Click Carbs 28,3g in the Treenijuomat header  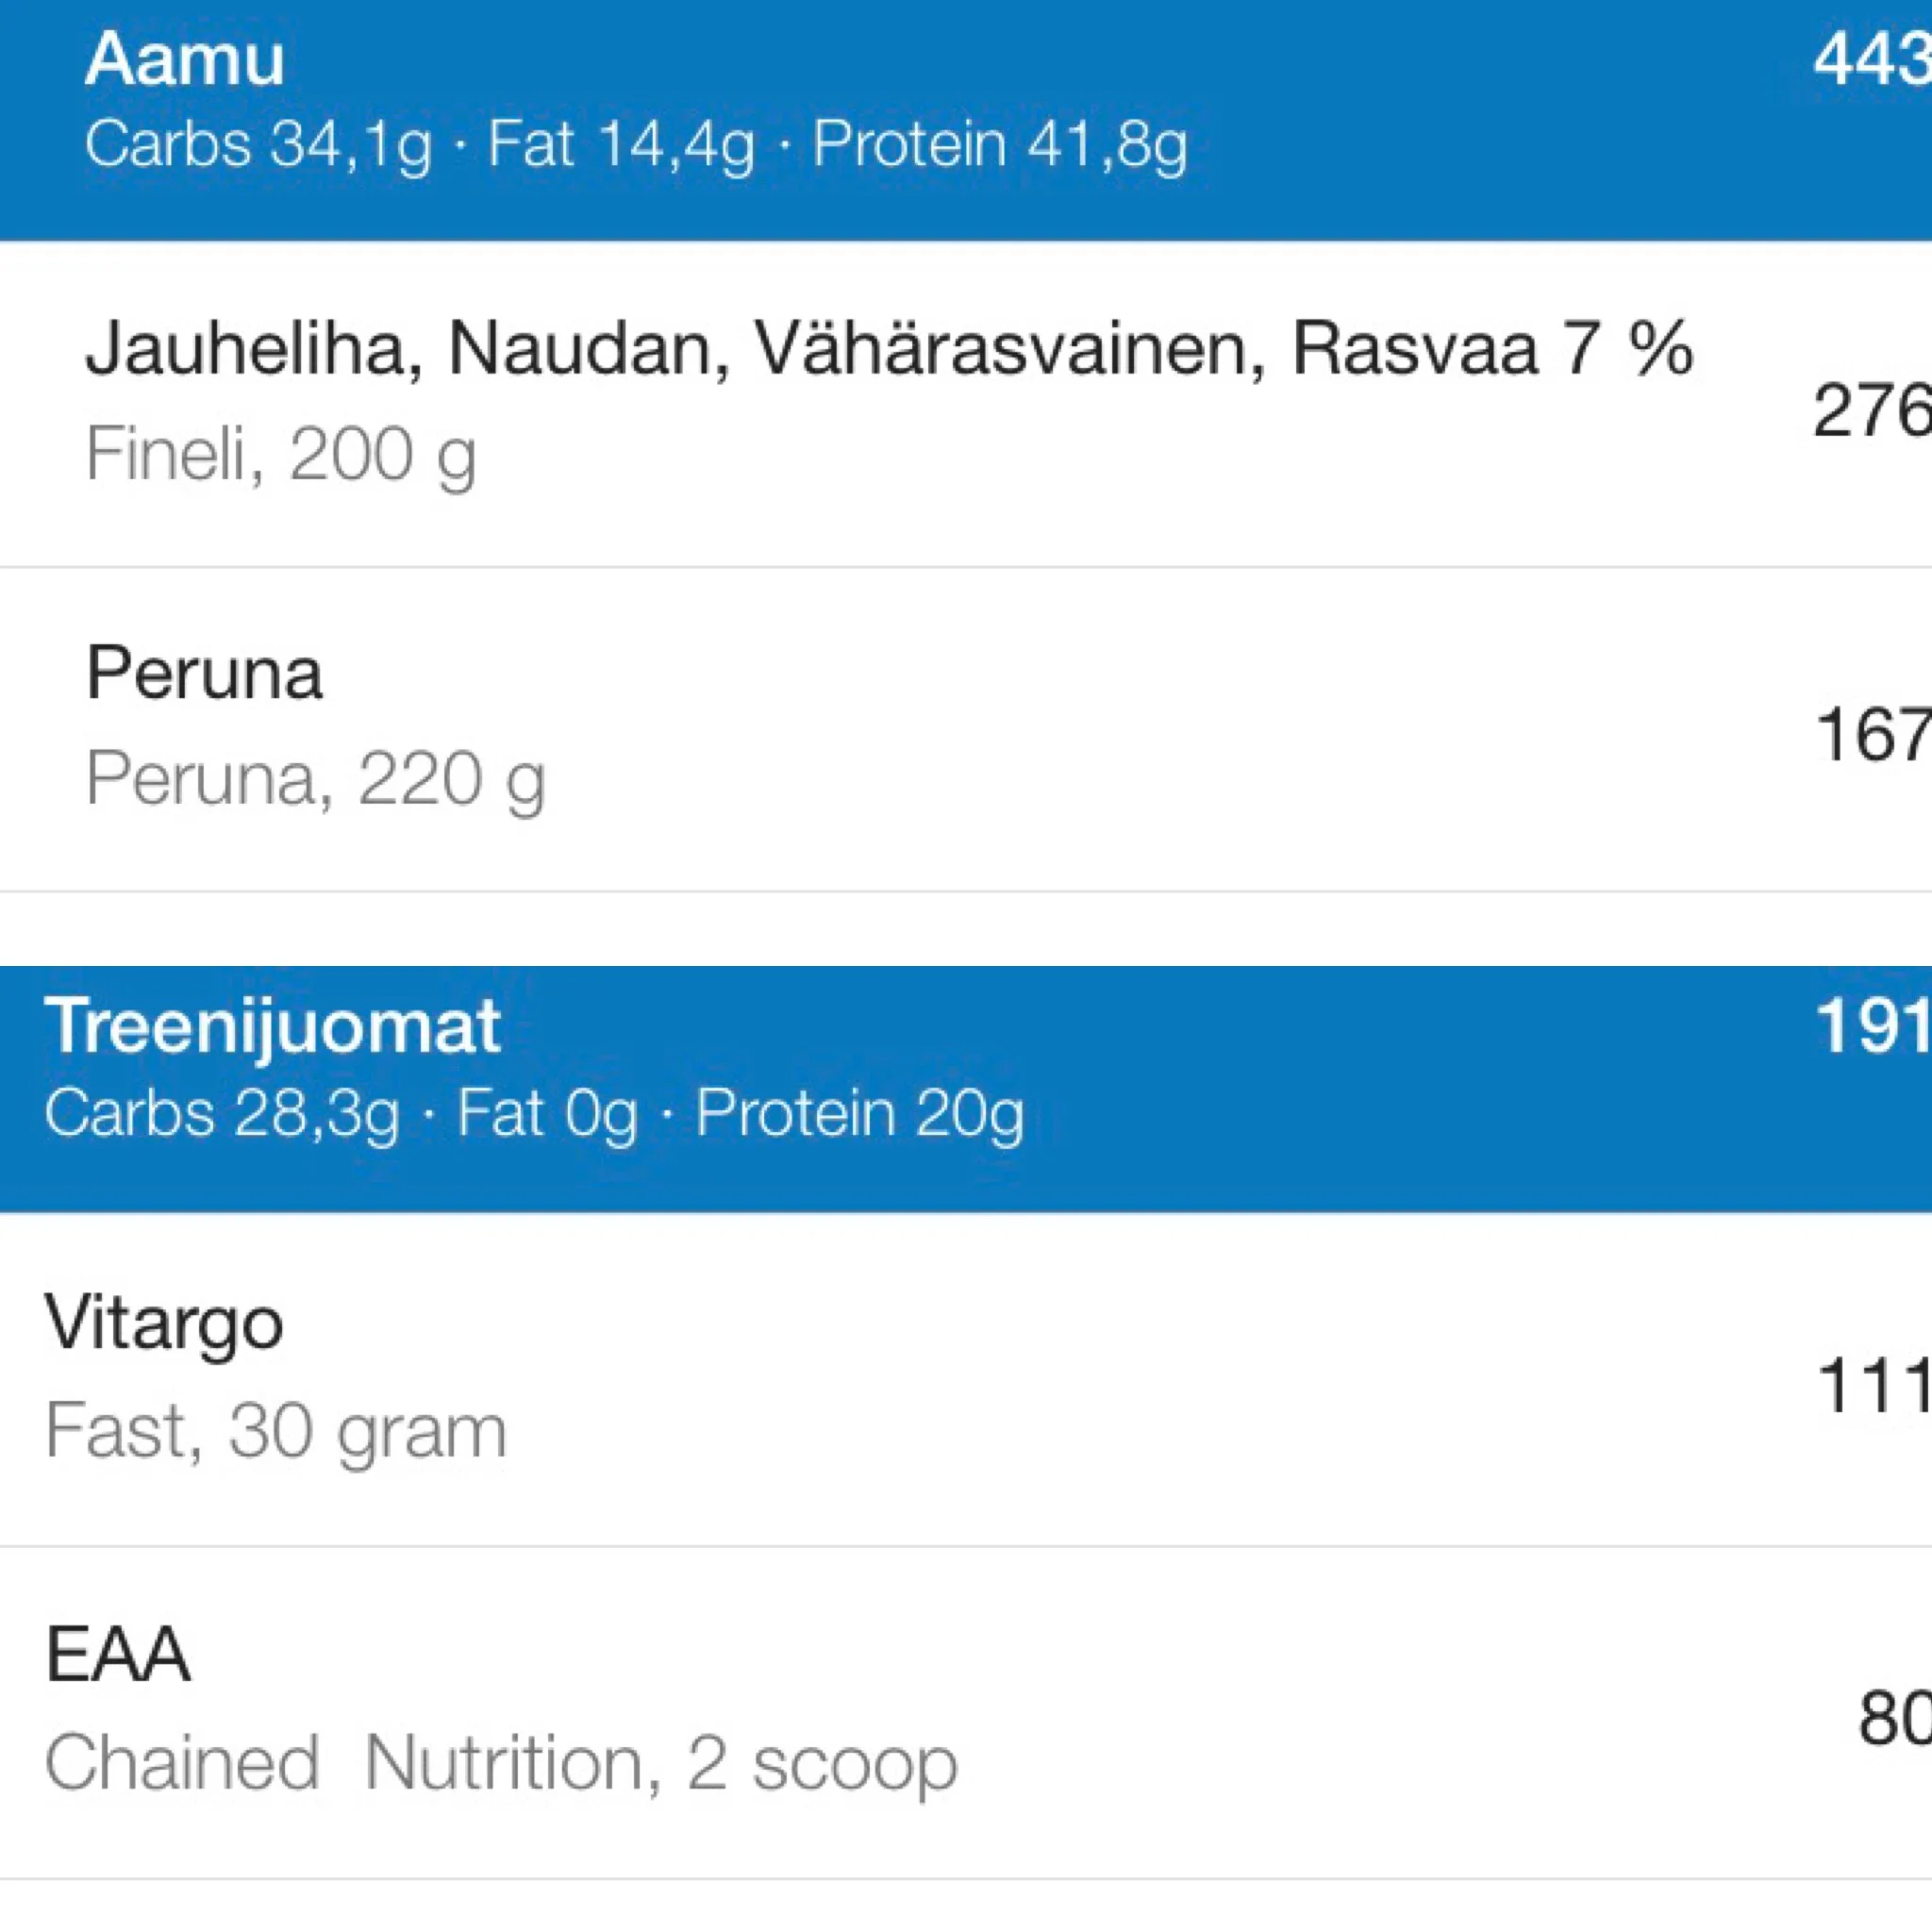tap(222, 1113)
